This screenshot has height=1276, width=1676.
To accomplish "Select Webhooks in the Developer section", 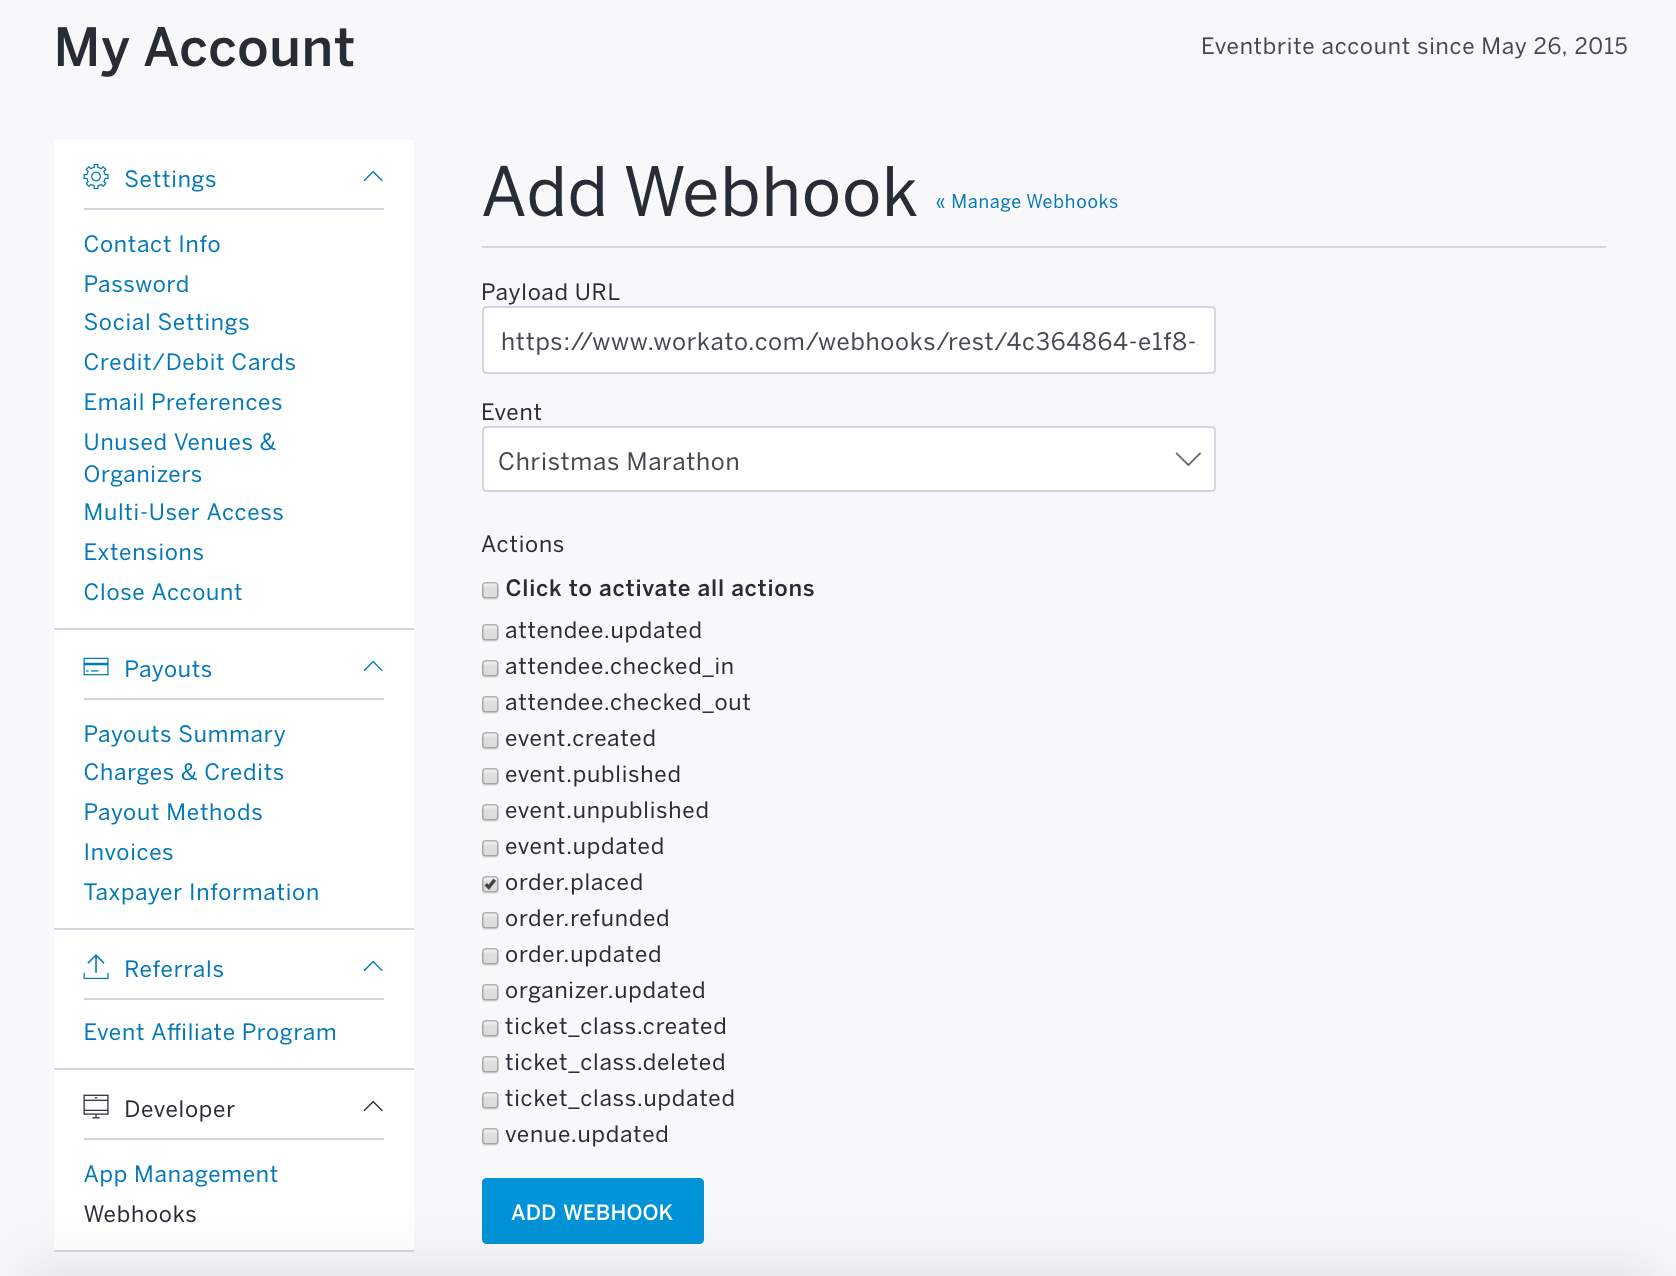I will tap(139, 1214).
